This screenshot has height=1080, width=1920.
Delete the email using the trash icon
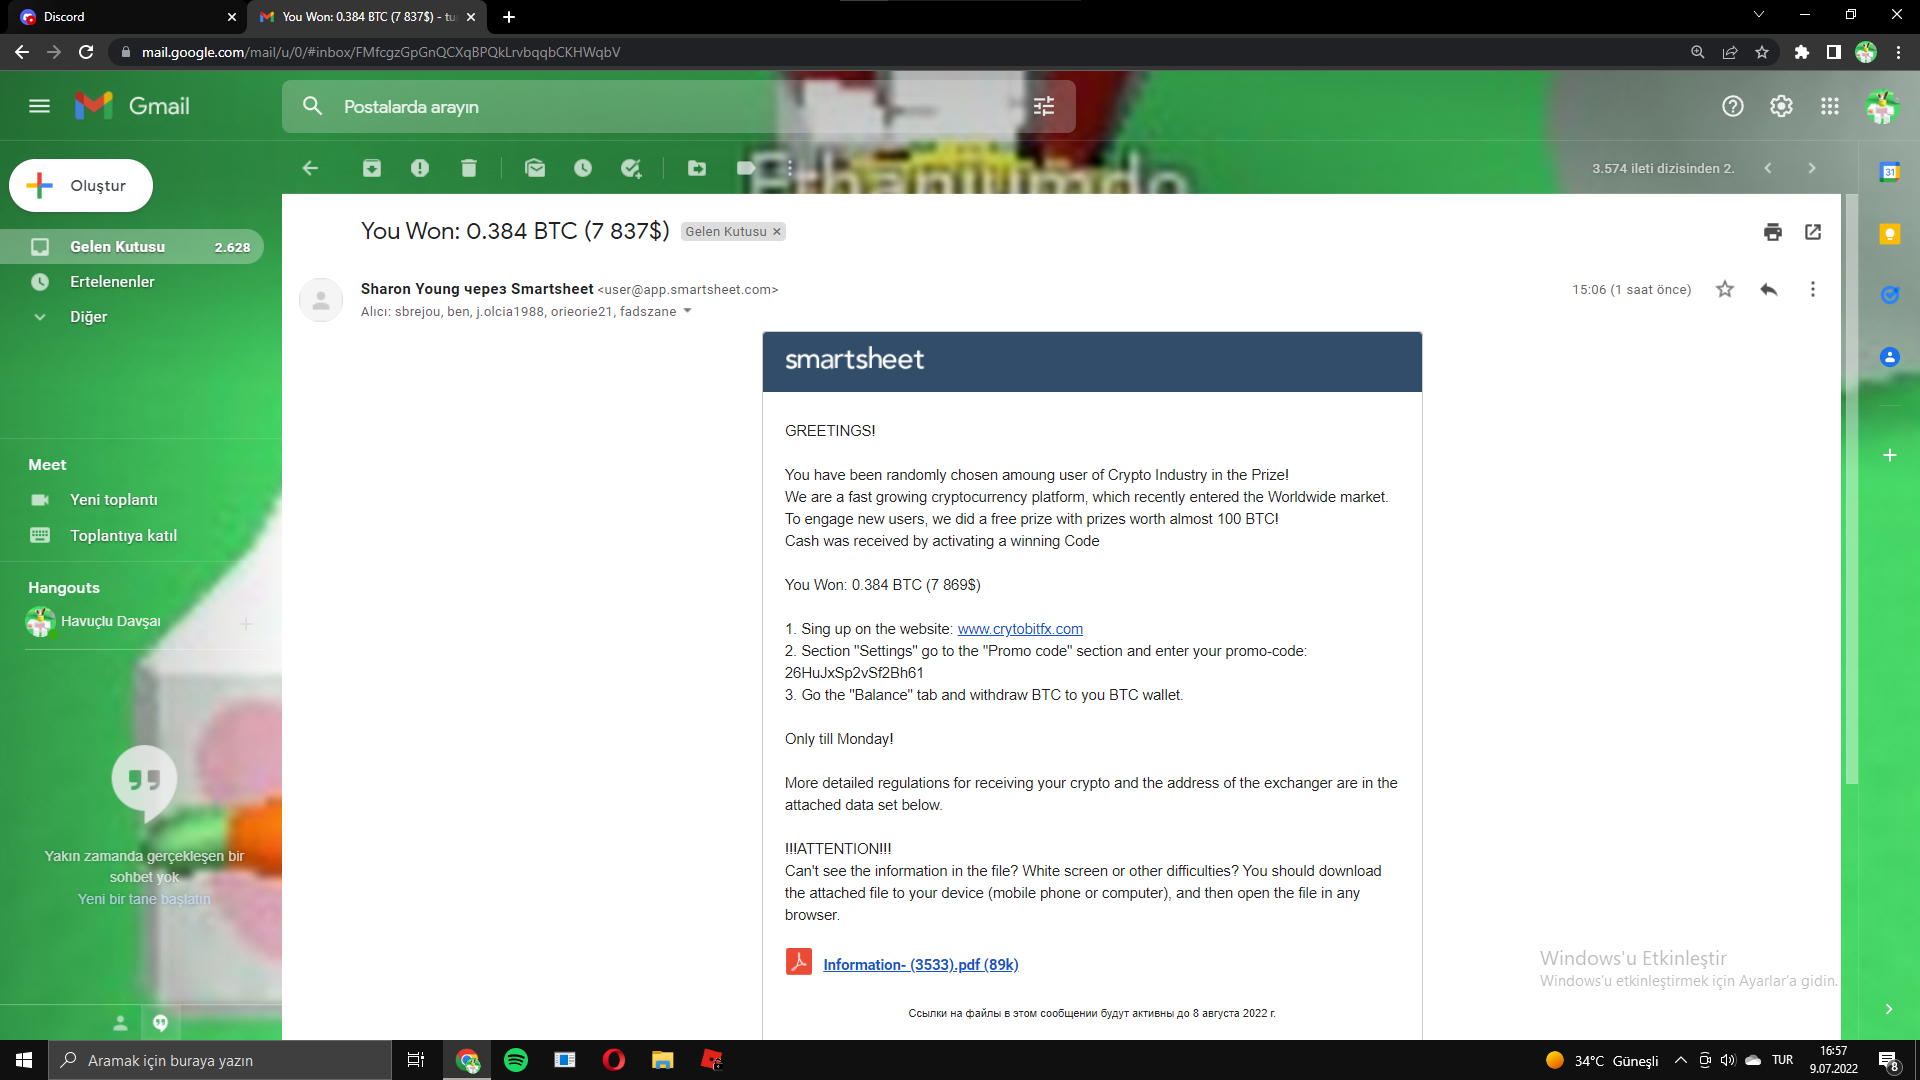468,168
